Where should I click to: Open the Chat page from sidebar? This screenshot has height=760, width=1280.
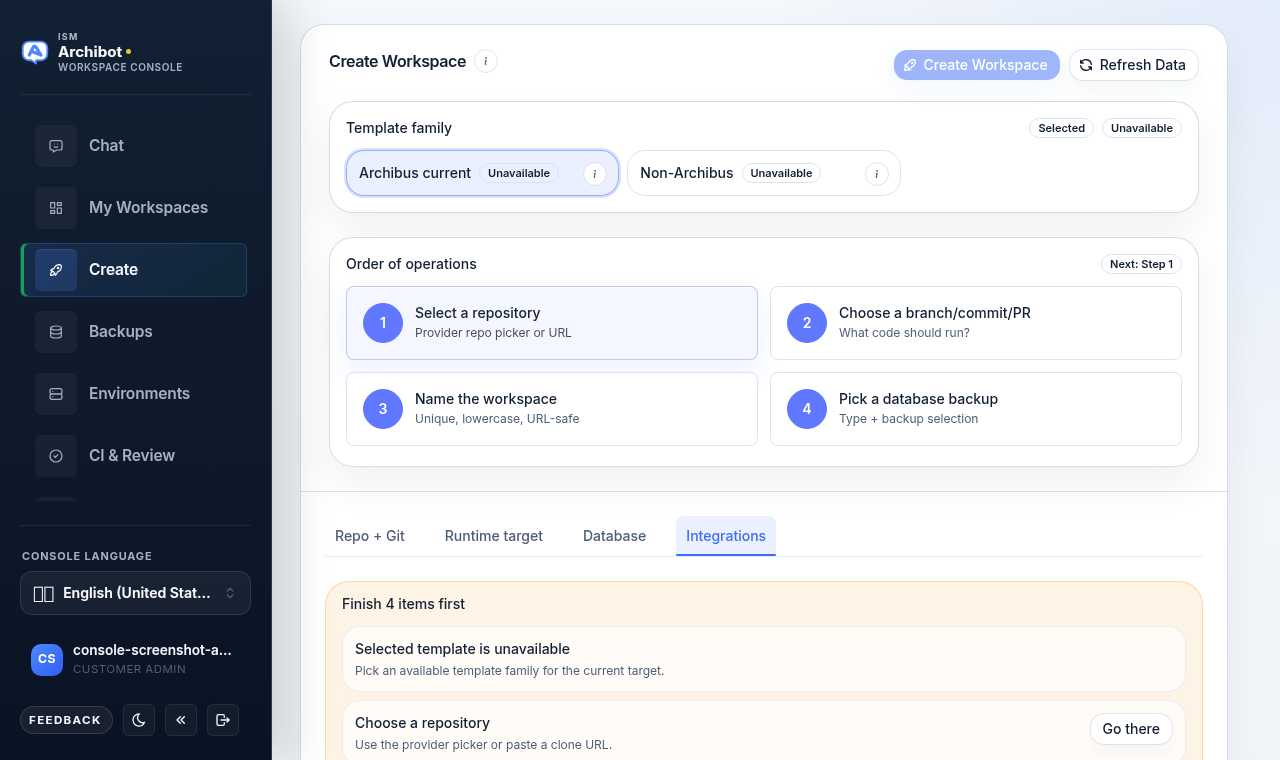tap(134, 145)
